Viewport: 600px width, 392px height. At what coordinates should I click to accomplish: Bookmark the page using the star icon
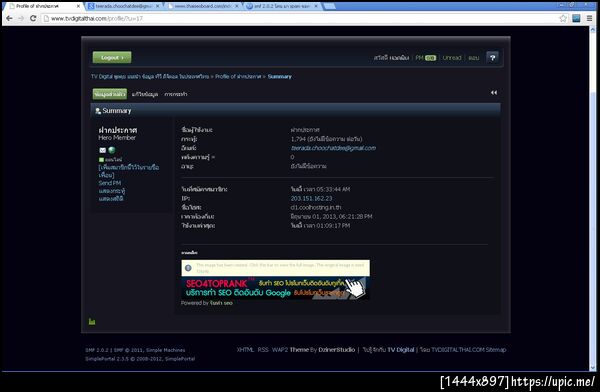click(x=563, y=18)
